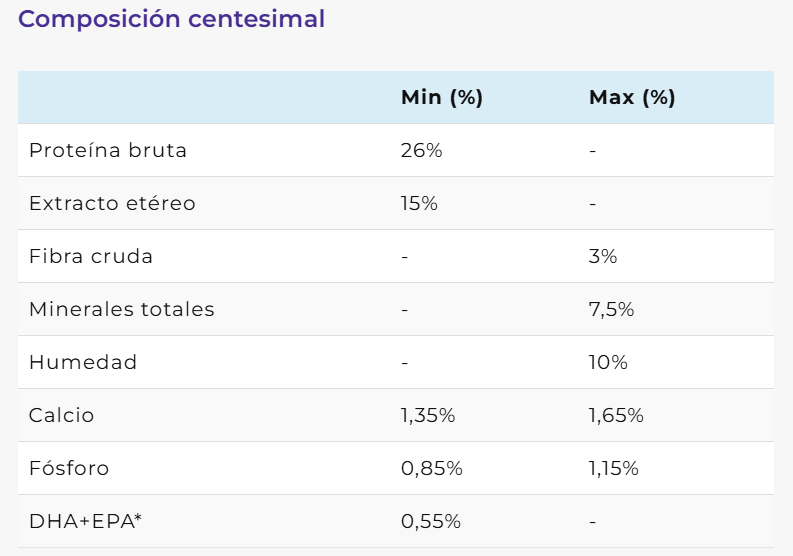
Task: Click the "Minerales totales" row label
Action: pyautogui.click(x=122, y=309)
